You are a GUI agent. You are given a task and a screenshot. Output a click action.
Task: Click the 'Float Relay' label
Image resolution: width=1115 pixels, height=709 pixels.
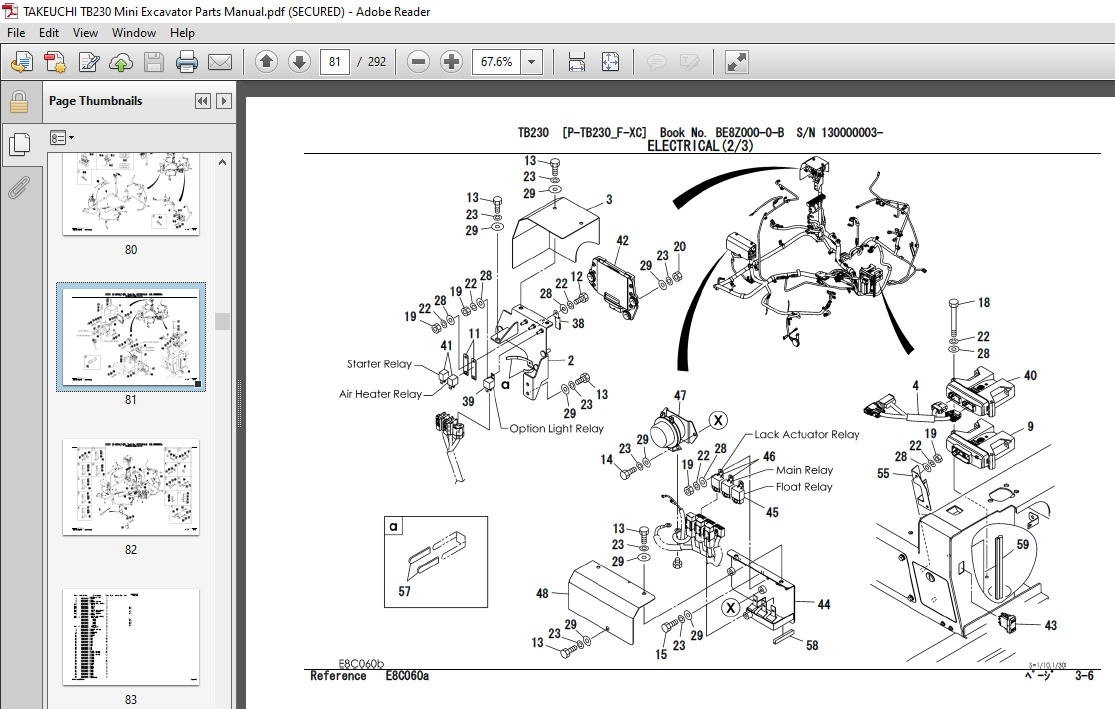(804, 487)
